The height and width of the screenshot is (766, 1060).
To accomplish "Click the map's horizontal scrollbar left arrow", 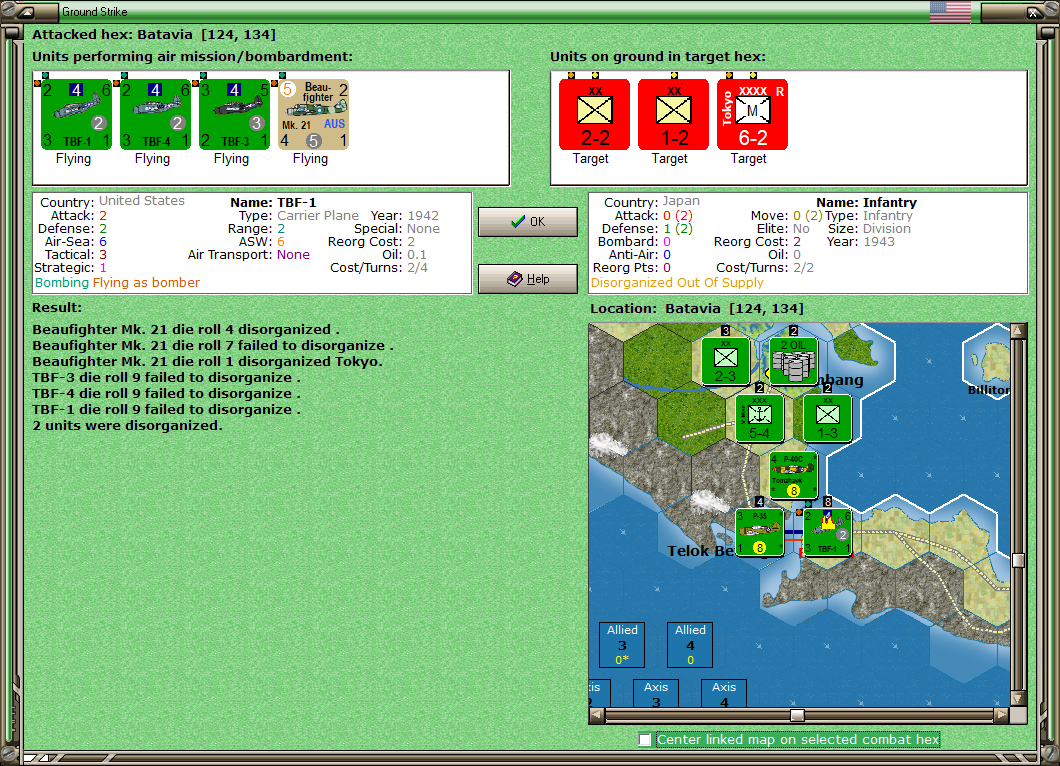I will tap(596, 715).
